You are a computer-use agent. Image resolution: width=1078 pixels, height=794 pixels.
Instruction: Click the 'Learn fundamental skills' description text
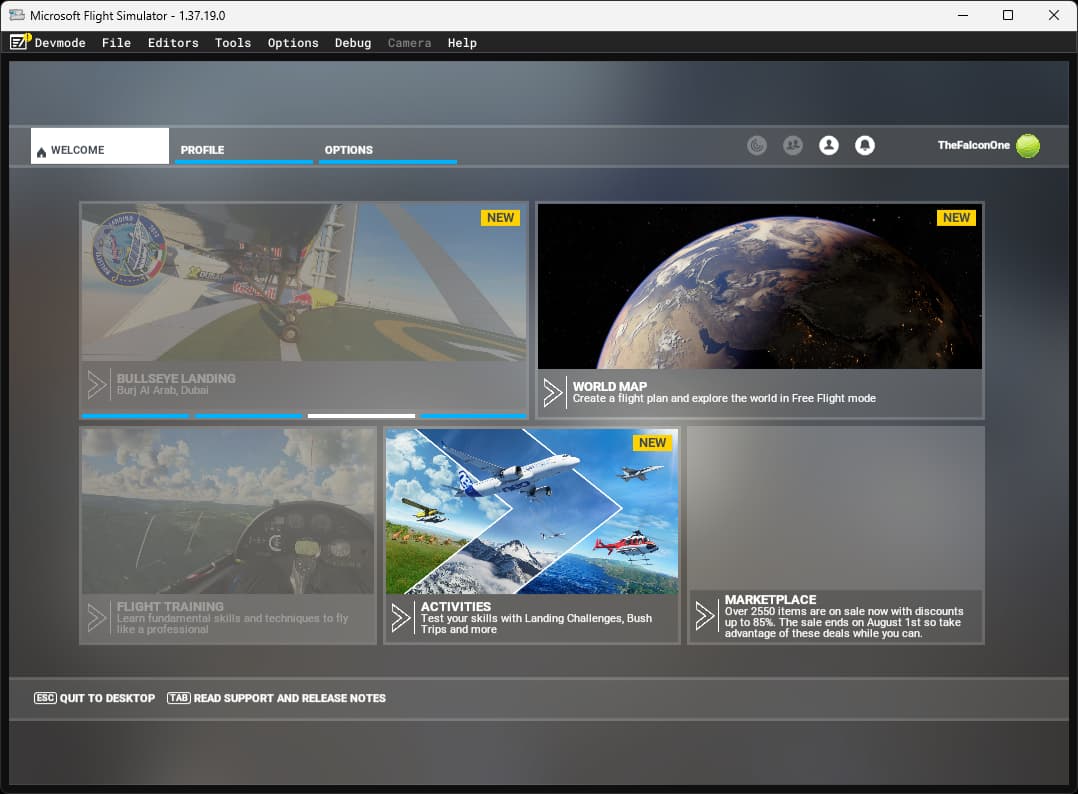(232, 624)
